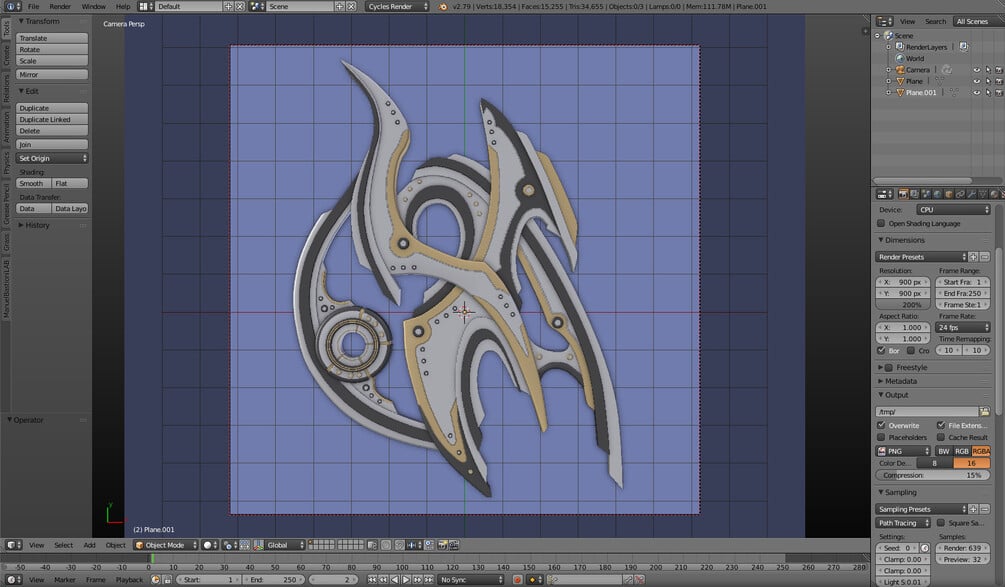The height and width of the screenshot is (587, 1005).
Task: Click the play reverse button
Action: tap(395, 580)
